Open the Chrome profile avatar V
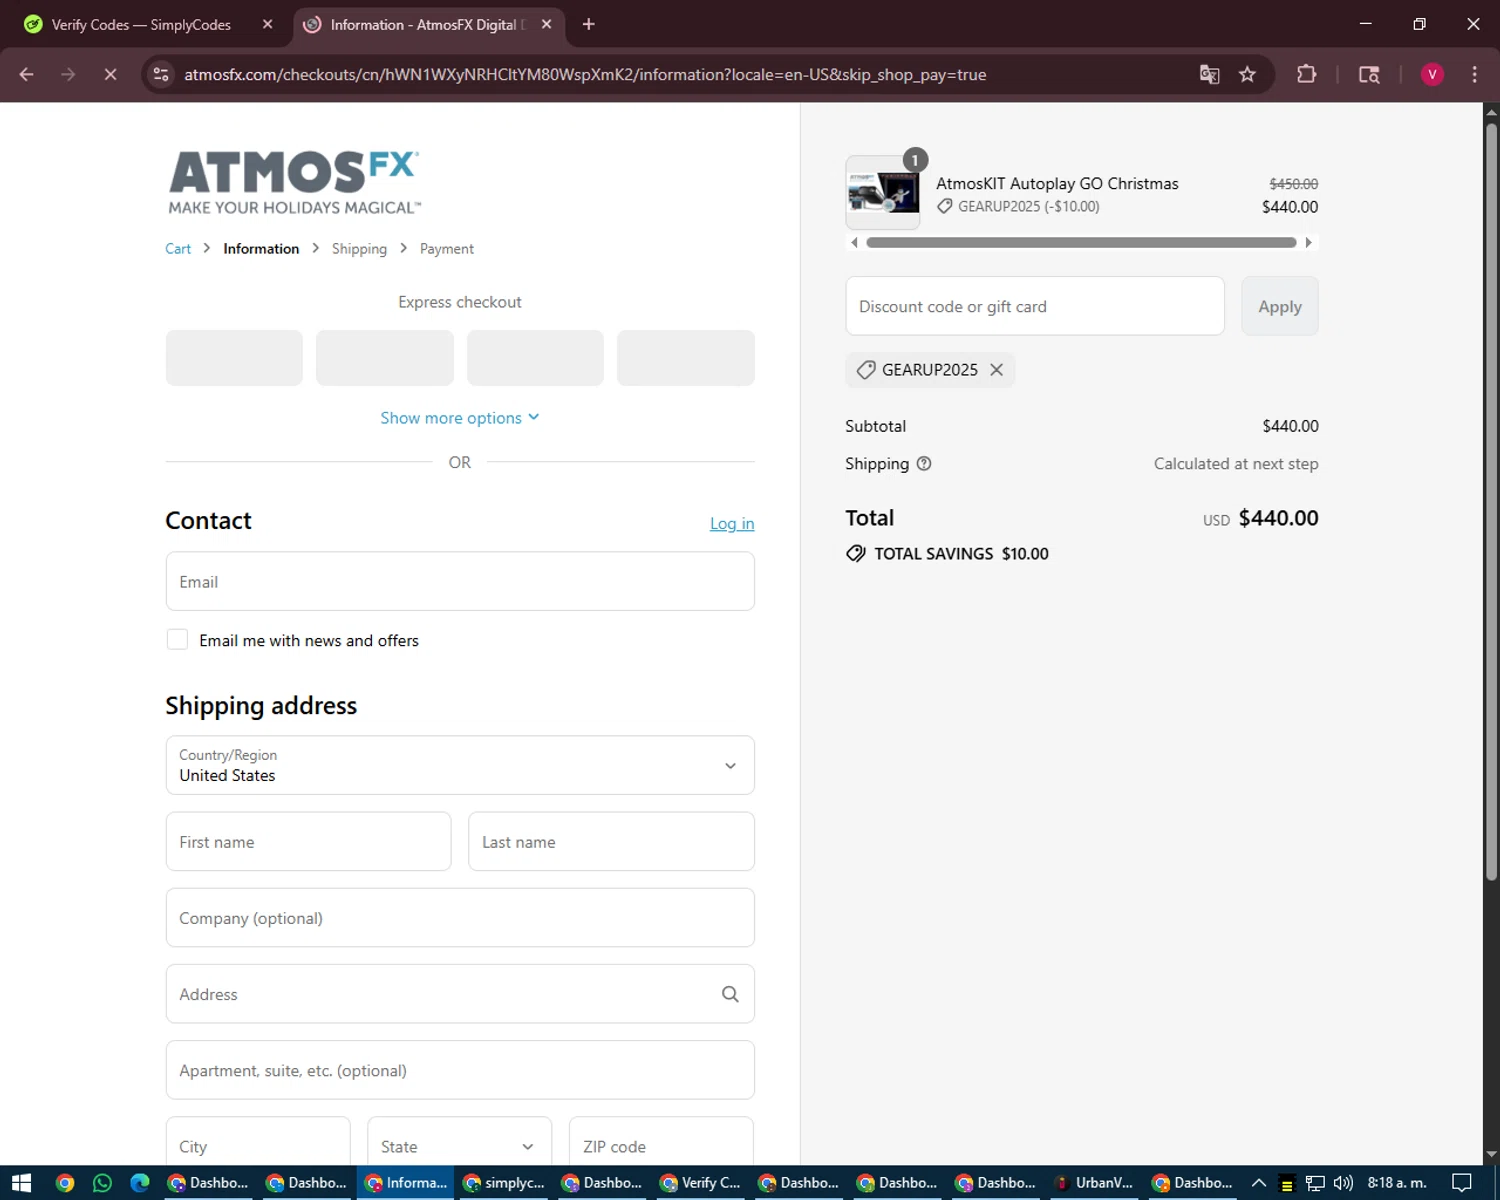This screenshot has height=1200, width=1500. point(1432,74)
